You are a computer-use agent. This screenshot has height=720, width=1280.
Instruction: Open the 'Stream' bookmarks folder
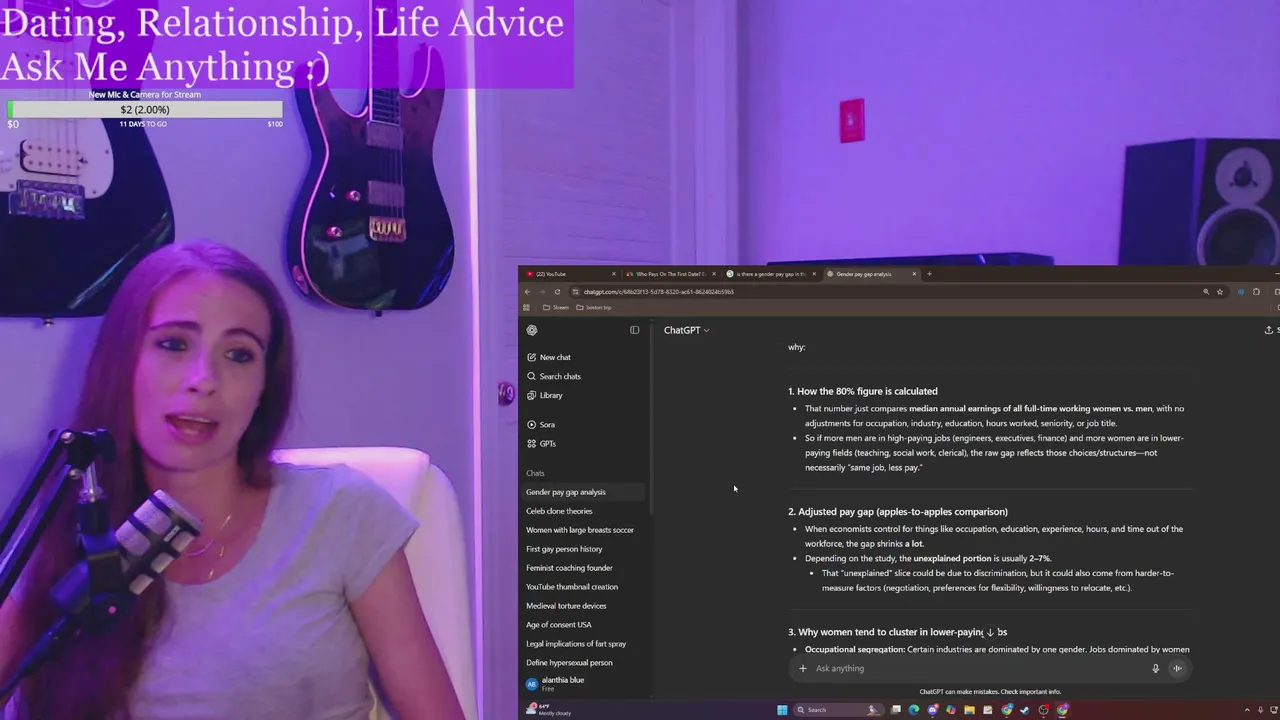pos(555,308)
